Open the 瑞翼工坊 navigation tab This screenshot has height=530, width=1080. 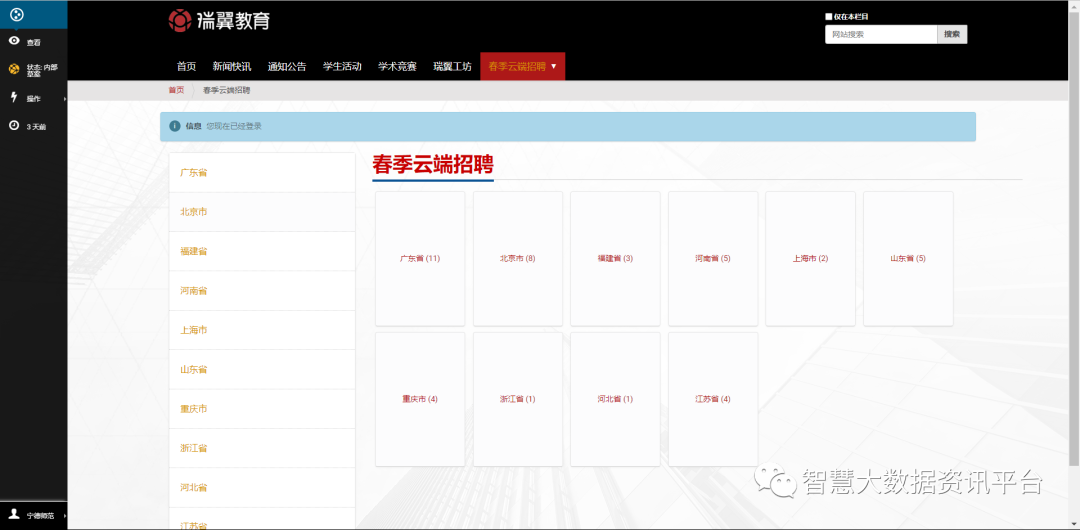453,67
